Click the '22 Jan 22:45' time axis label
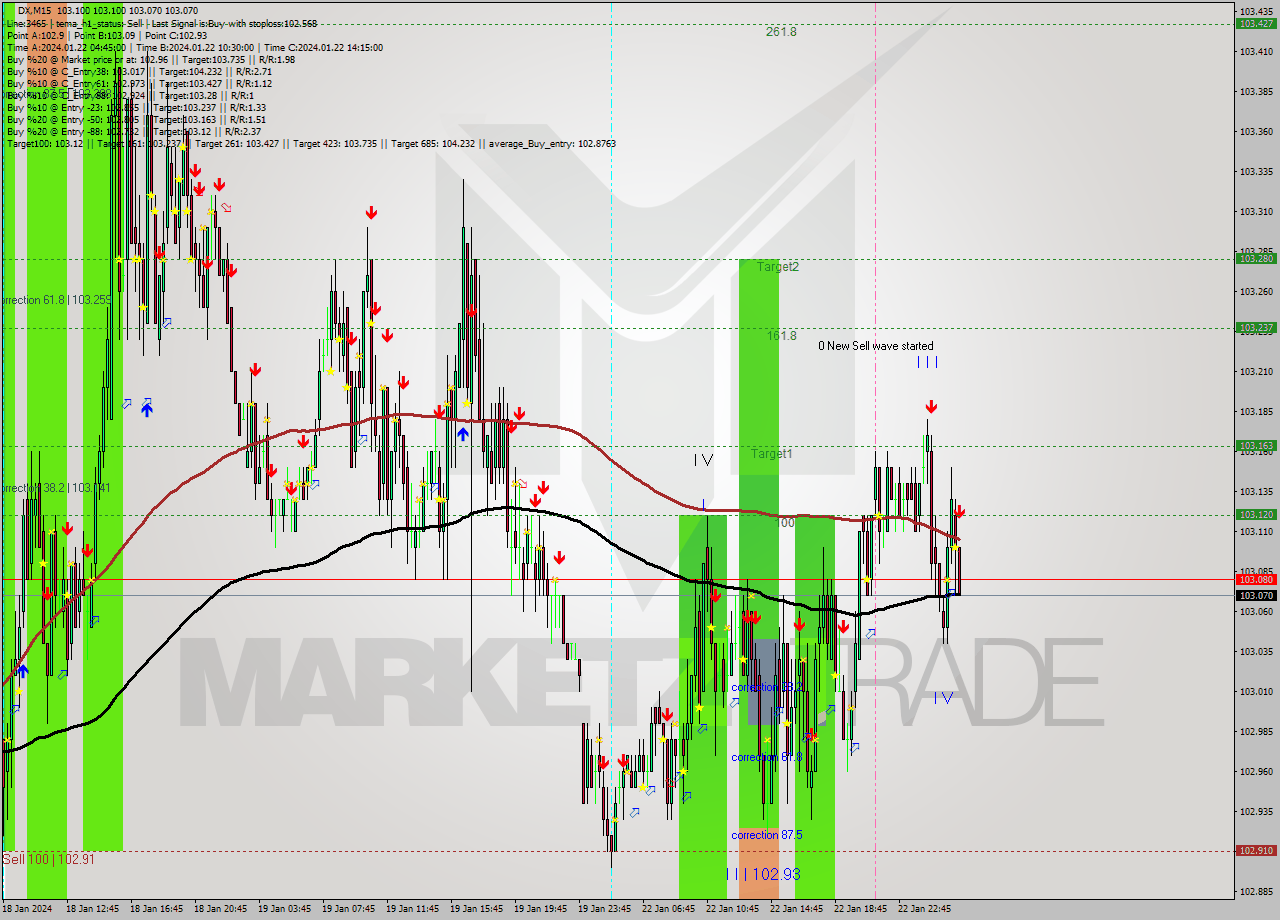The image size is (1280, 920). point(924,909)
